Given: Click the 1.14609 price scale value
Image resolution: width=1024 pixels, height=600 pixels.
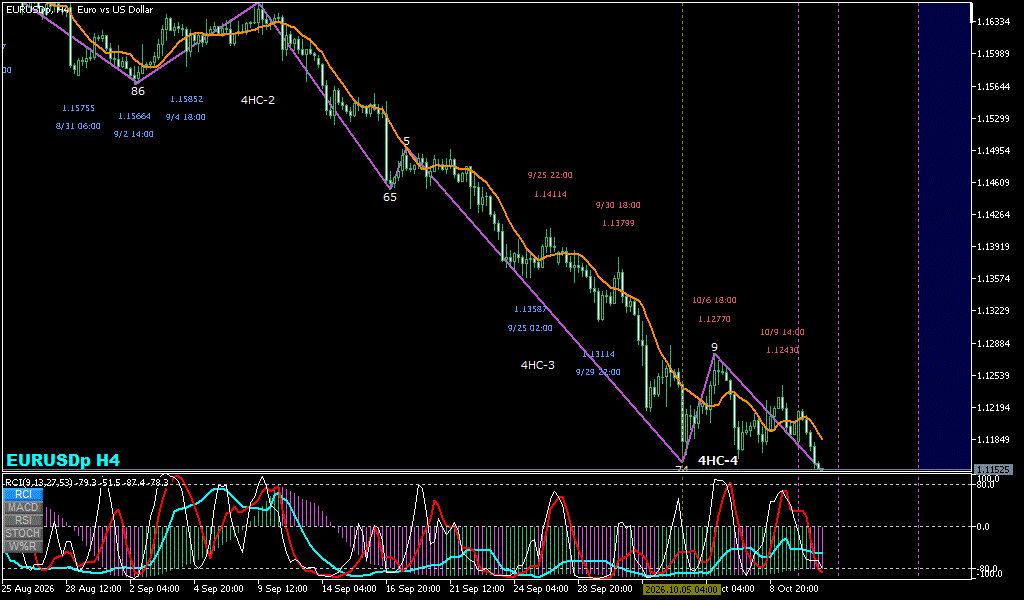Looking at the screenshot, I should pyautogui.click(x=992, y=183).
